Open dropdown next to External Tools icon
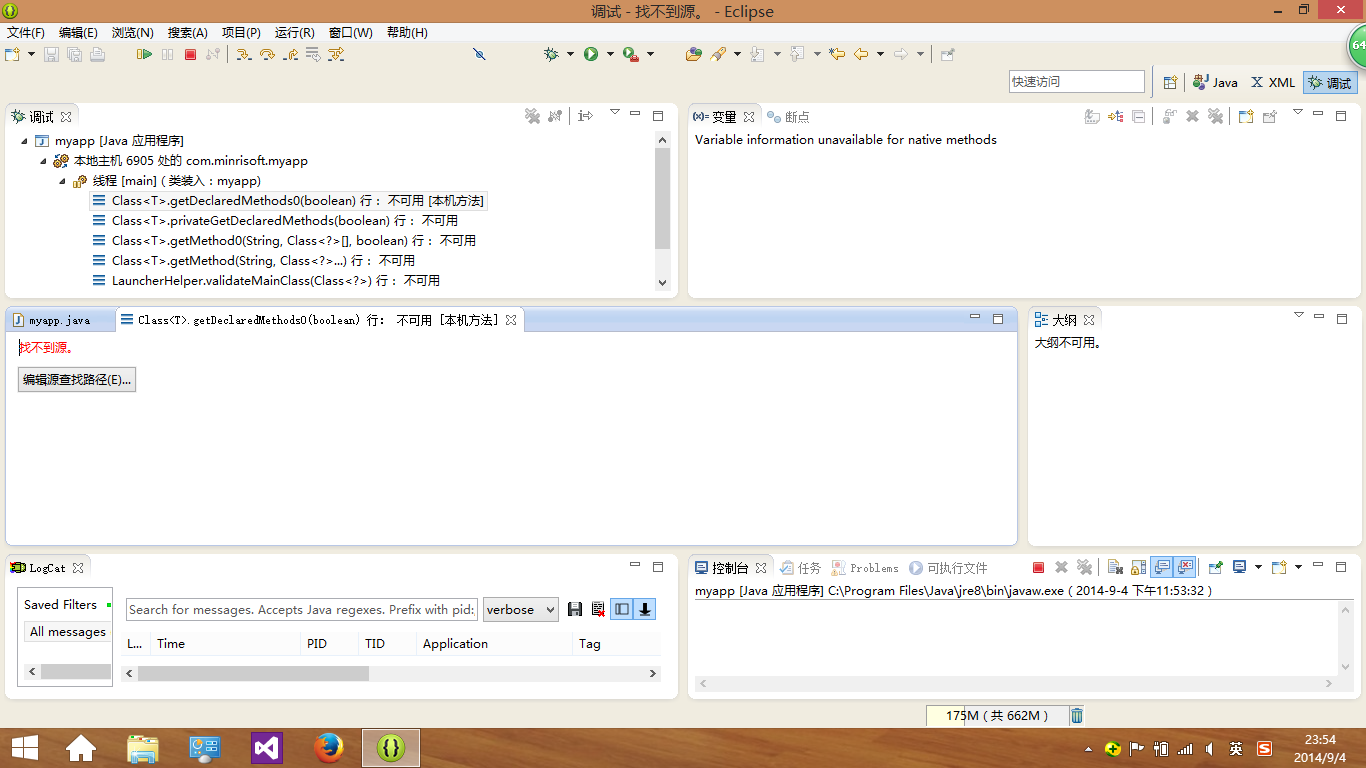Screen dimensions: 1366x768 (650, 54)
